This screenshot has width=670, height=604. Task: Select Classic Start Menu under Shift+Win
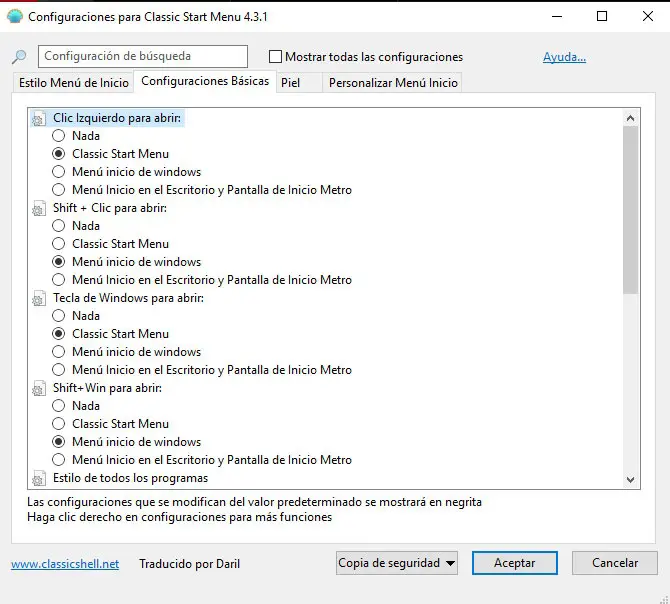point(59,424)
